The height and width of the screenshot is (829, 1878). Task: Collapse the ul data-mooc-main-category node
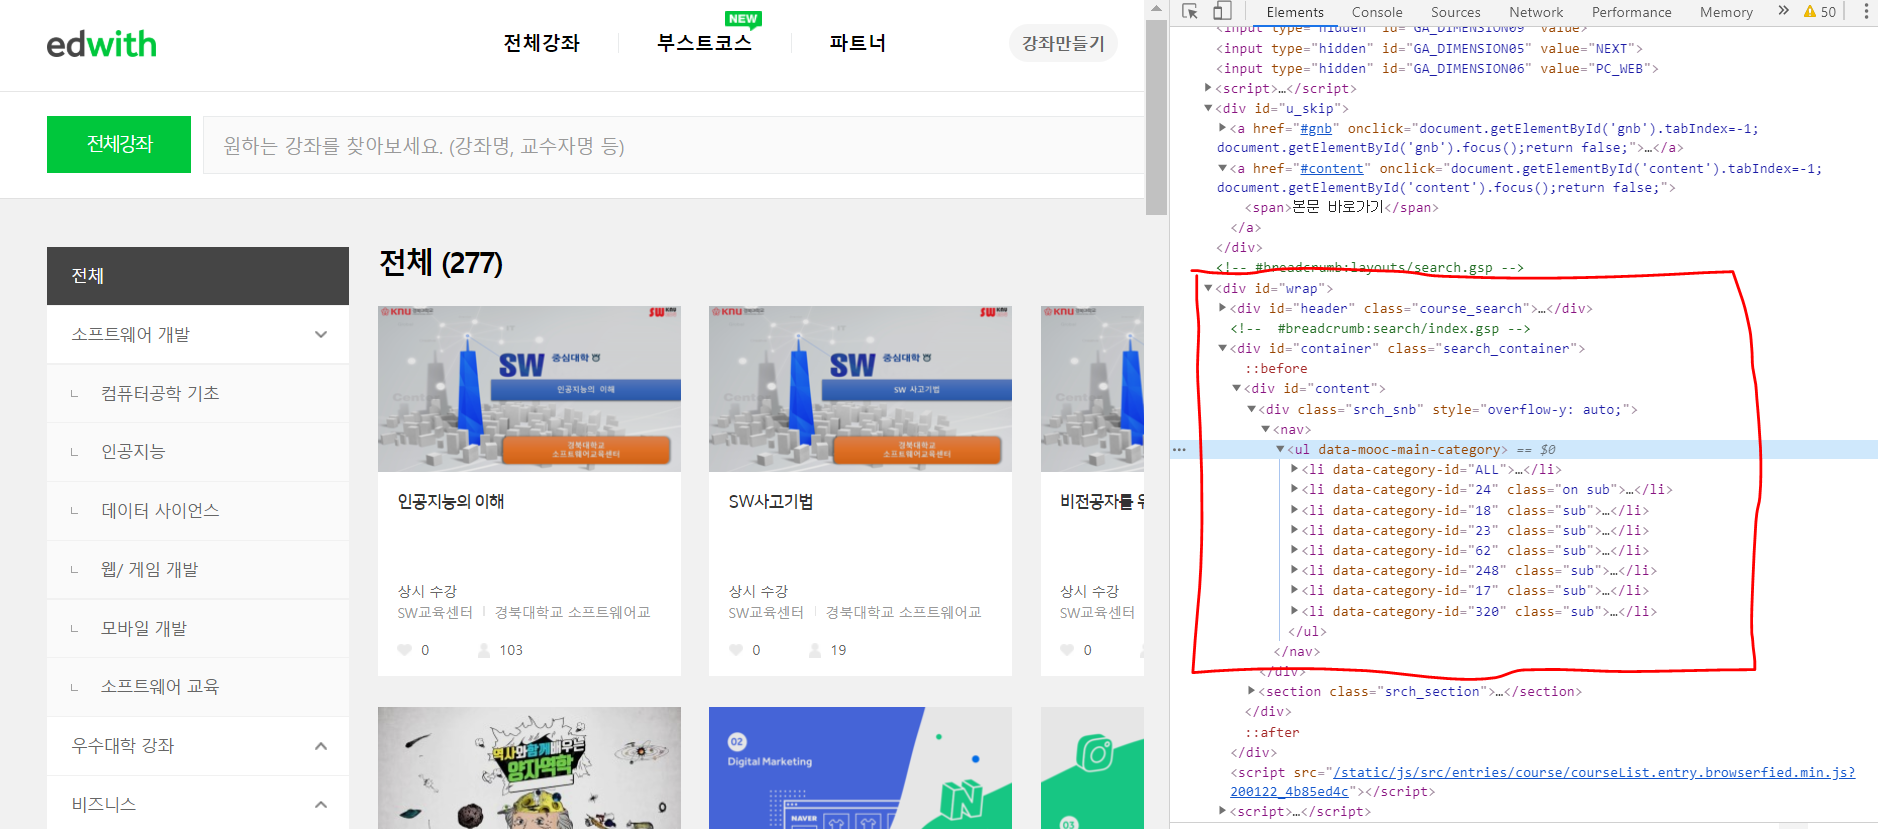click(x=1280, y=449)
